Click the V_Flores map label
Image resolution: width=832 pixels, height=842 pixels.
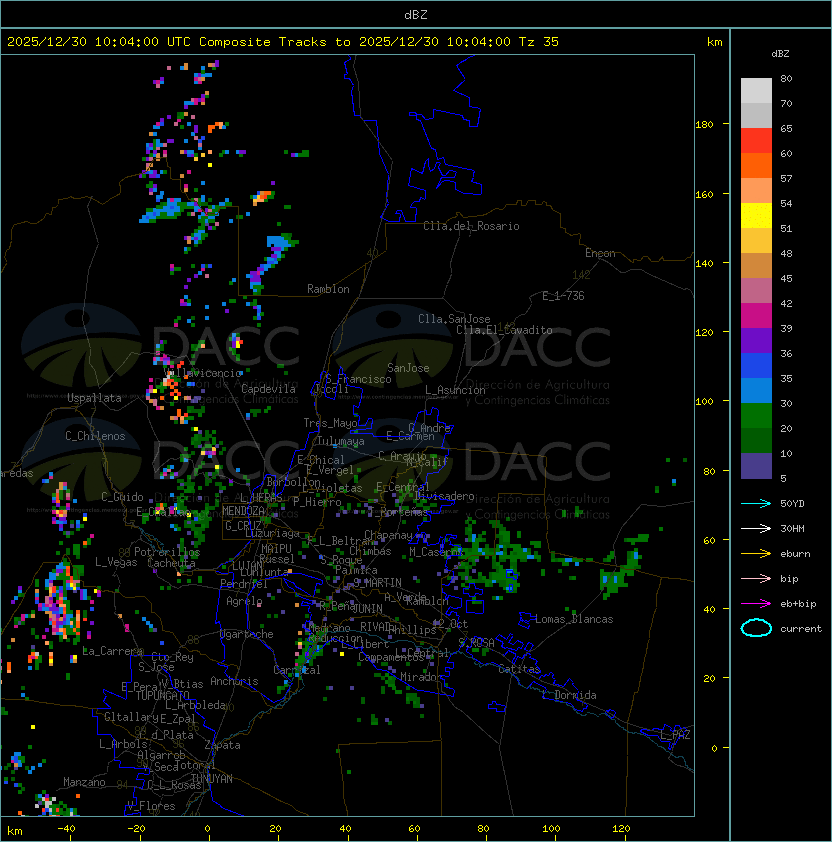tap(151, 806)
